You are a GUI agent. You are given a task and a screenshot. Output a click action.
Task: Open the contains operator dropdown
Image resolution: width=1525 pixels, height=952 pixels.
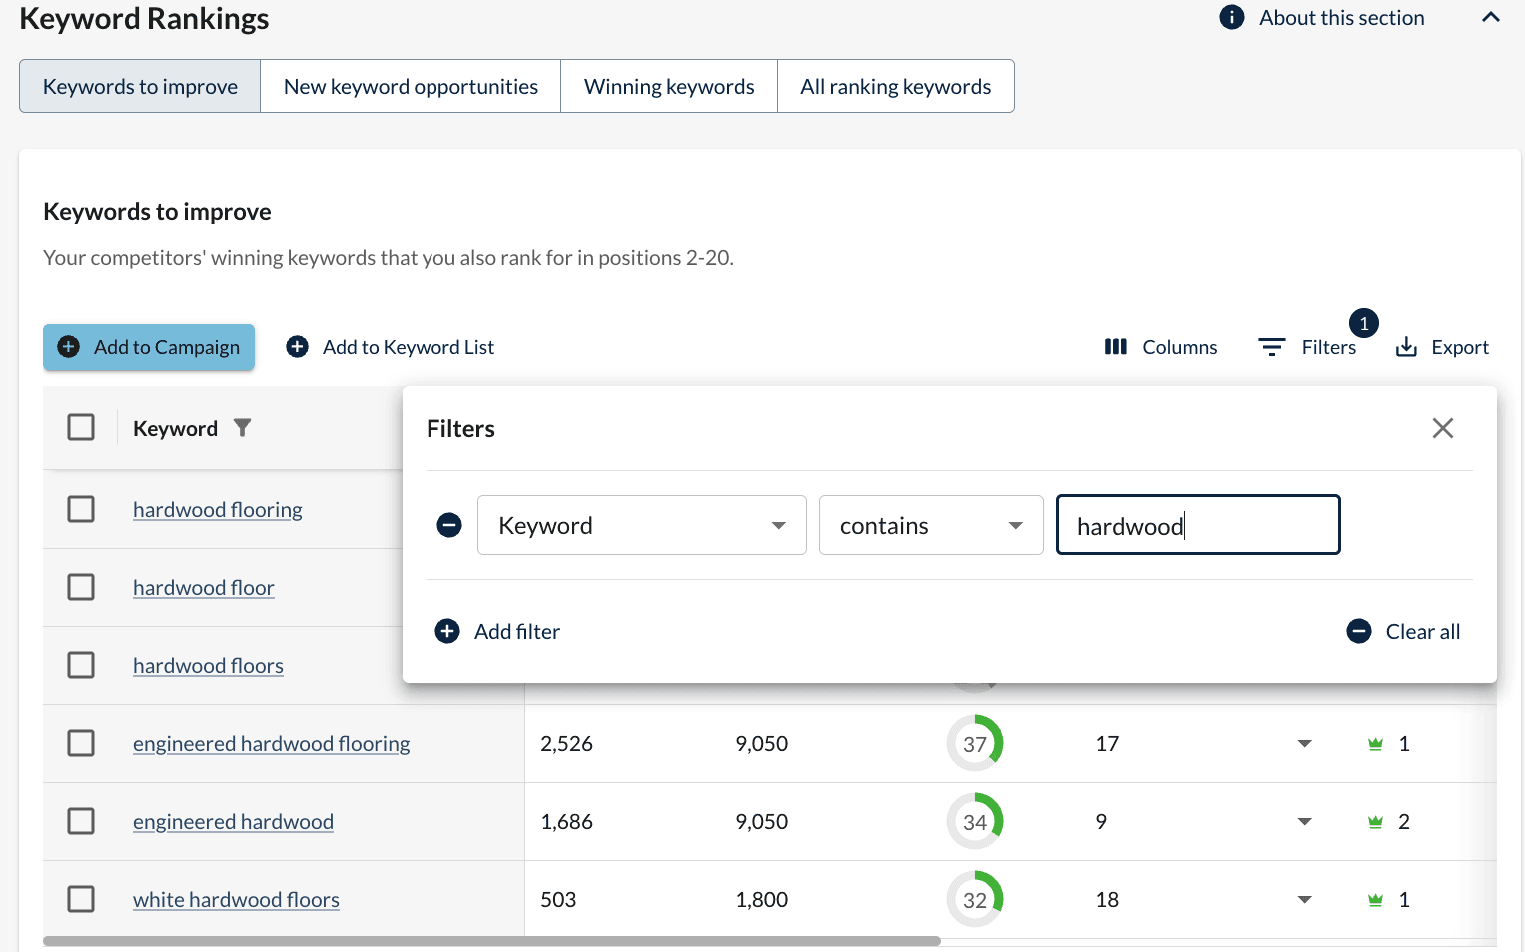[x=930, y=525]
